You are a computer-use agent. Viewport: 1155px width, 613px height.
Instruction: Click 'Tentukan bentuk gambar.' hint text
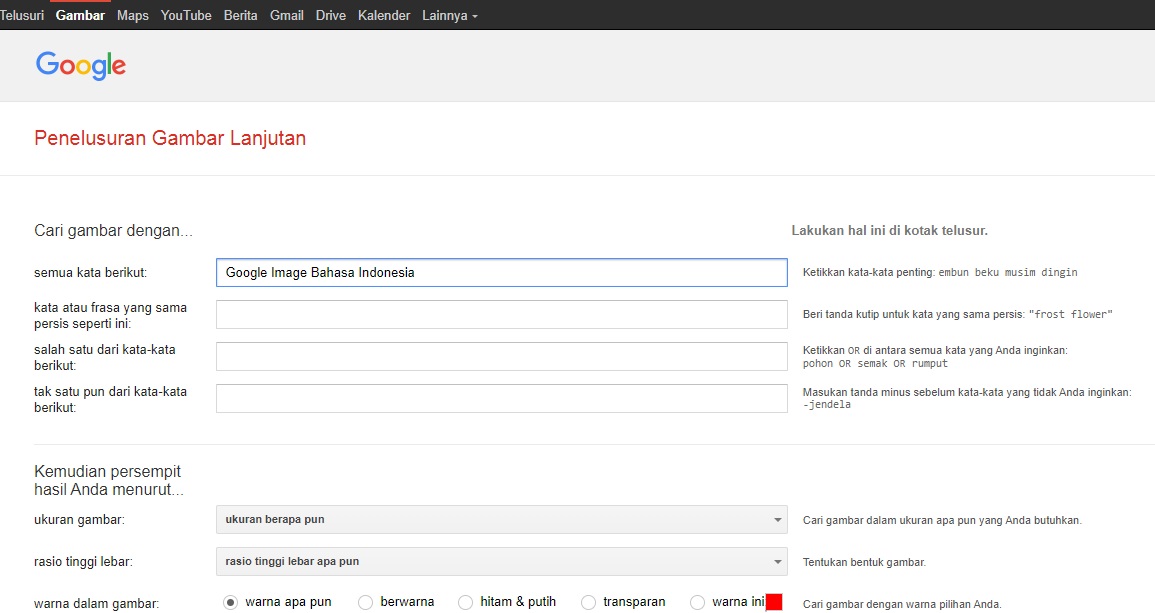(864, 562)
